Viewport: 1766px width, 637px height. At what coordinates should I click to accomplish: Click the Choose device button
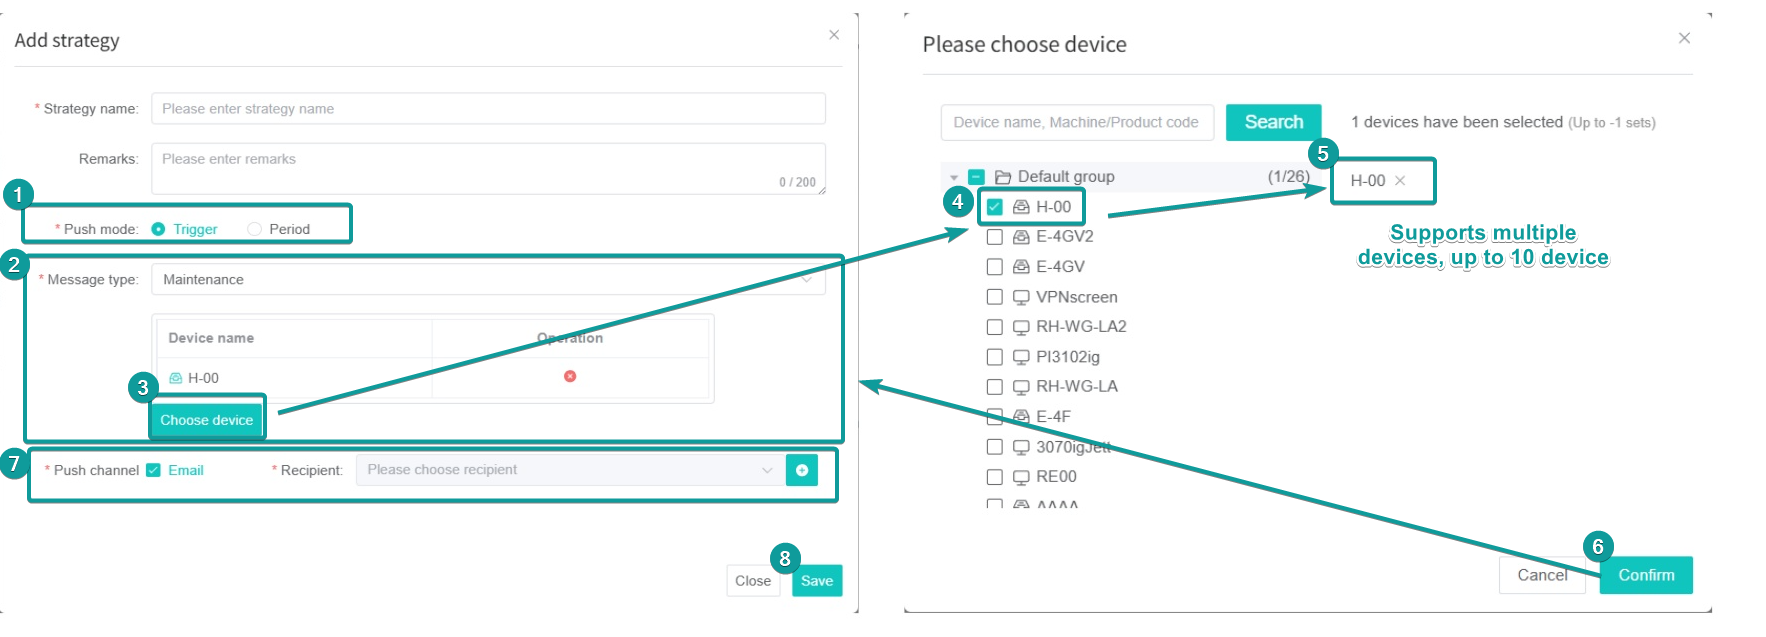point(207,420)
